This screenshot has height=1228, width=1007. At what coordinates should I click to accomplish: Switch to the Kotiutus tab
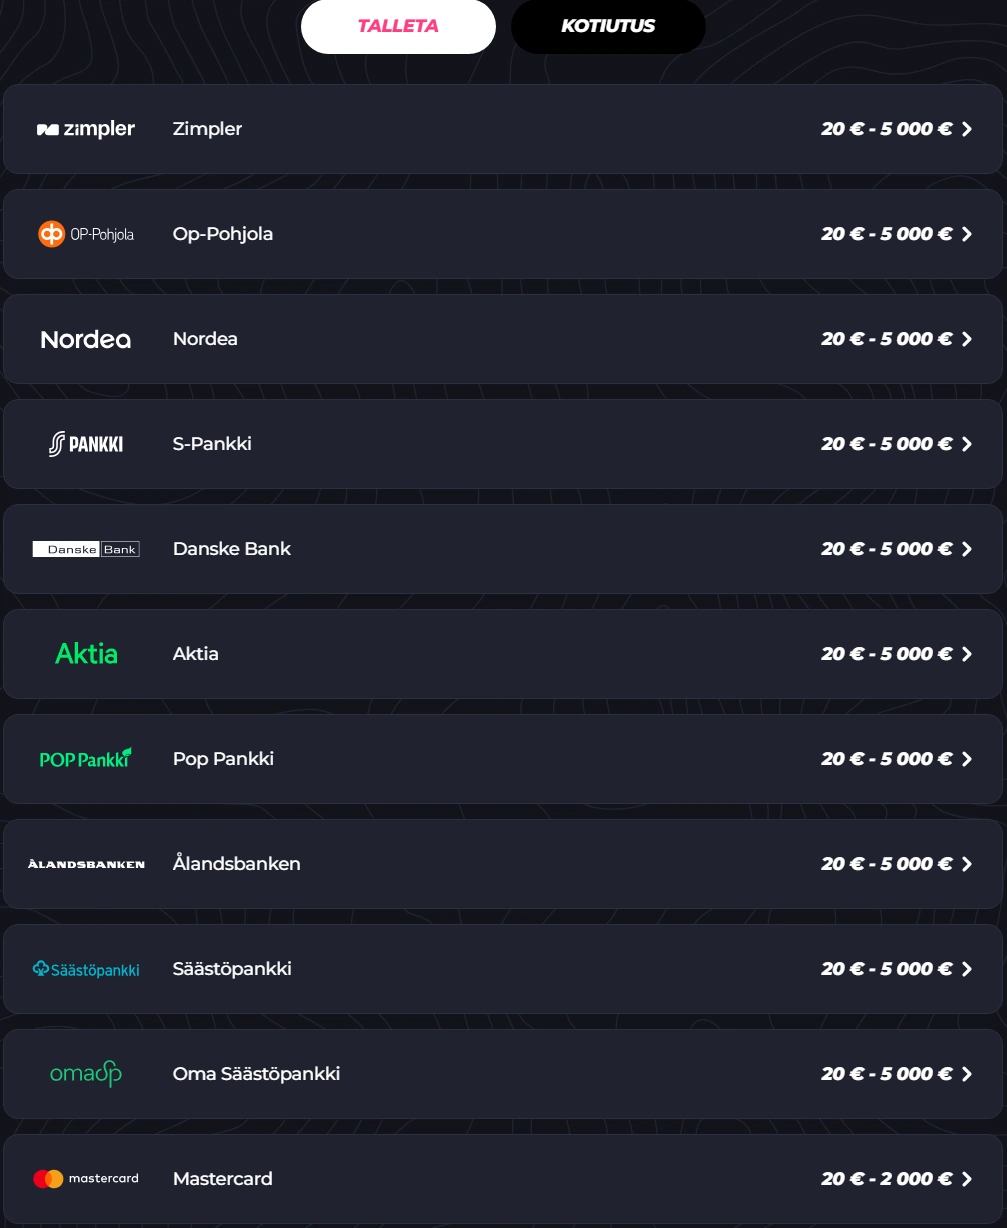608,26
